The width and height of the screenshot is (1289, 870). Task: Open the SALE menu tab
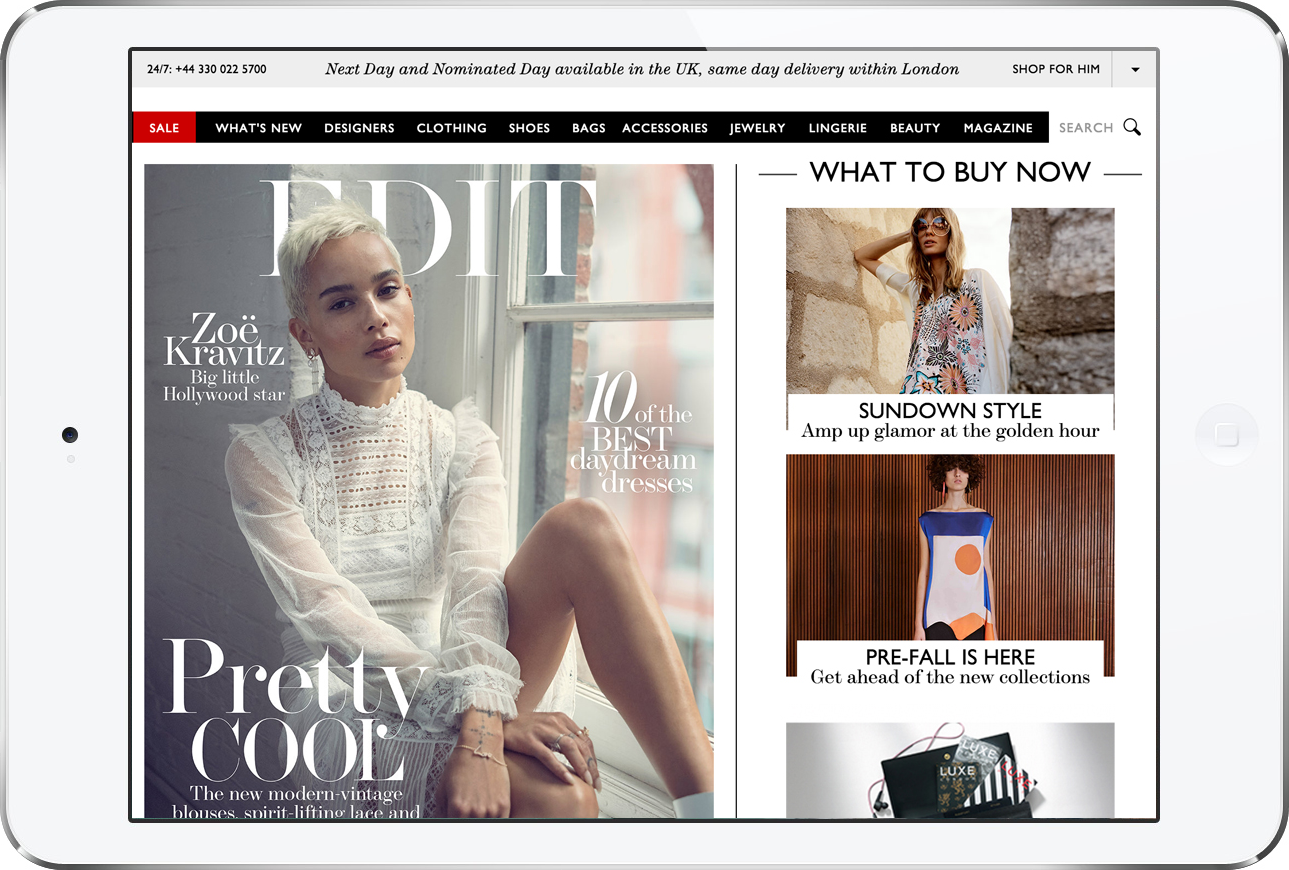(x=164, y=128)
